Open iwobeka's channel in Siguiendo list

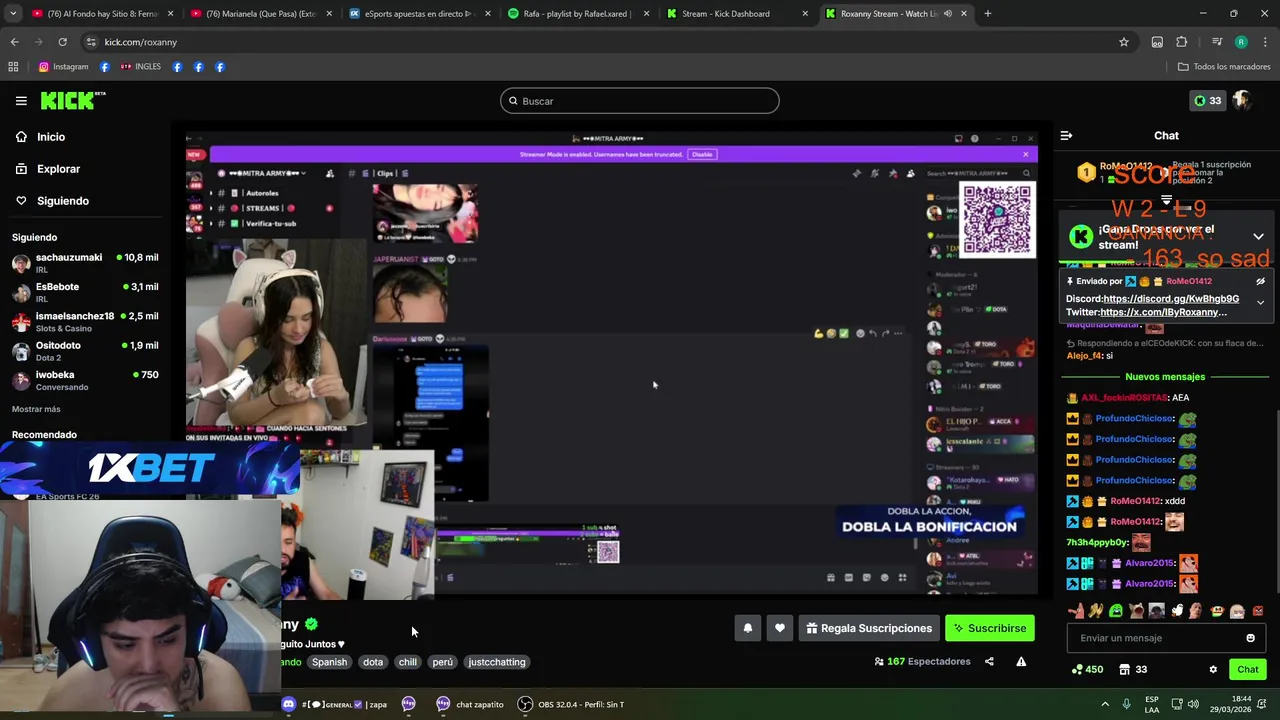(x=85, y=380)
